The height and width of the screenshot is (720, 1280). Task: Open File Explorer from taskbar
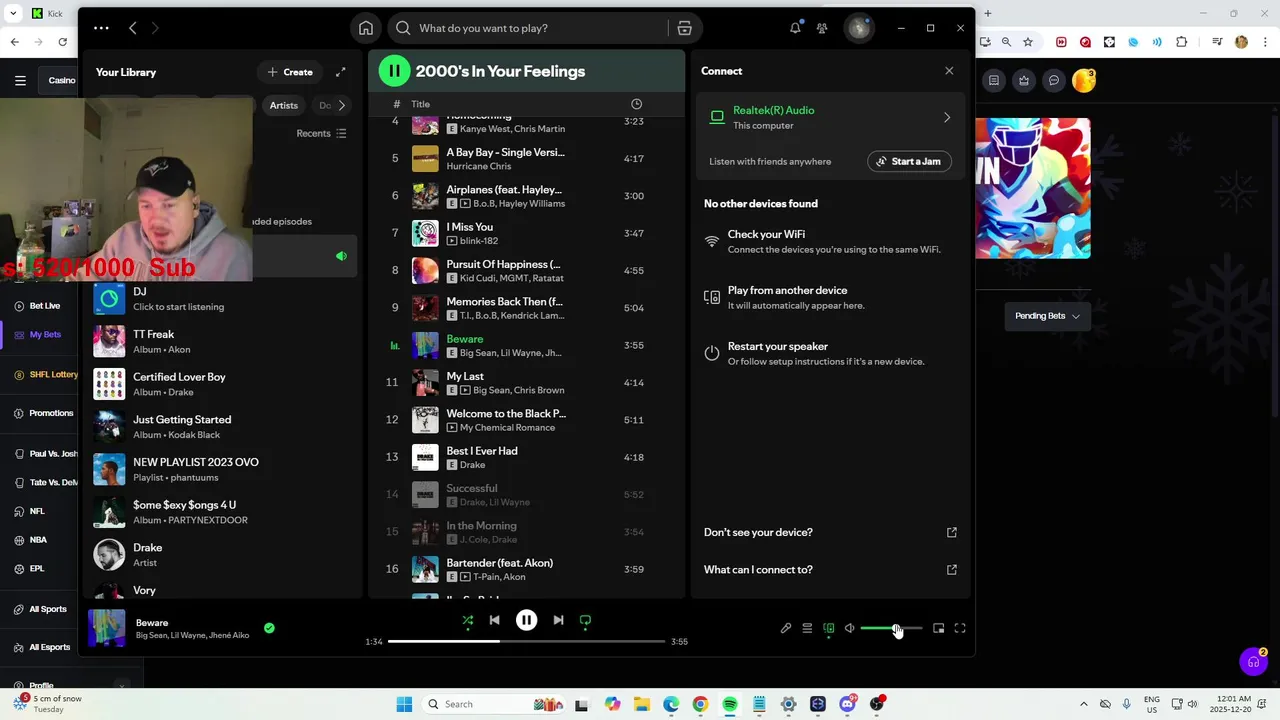click(x=642, y=704)
